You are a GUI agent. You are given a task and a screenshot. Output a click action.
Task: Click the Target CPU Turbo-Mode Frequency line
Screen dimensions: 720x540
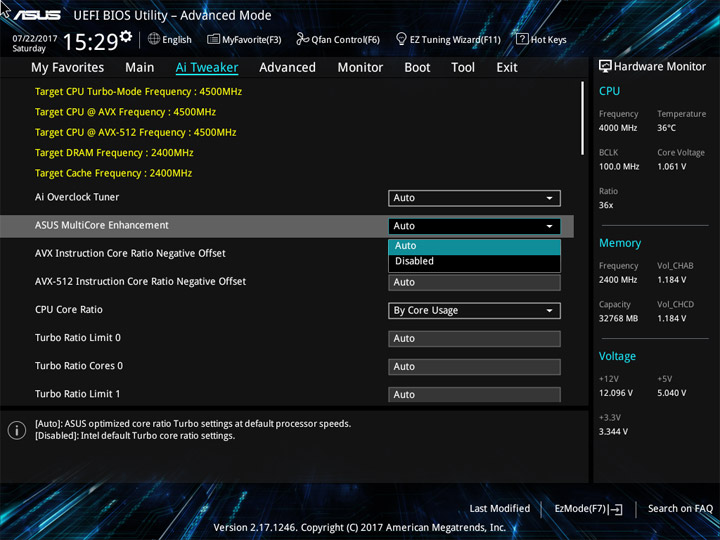click(x=138, y=91)
